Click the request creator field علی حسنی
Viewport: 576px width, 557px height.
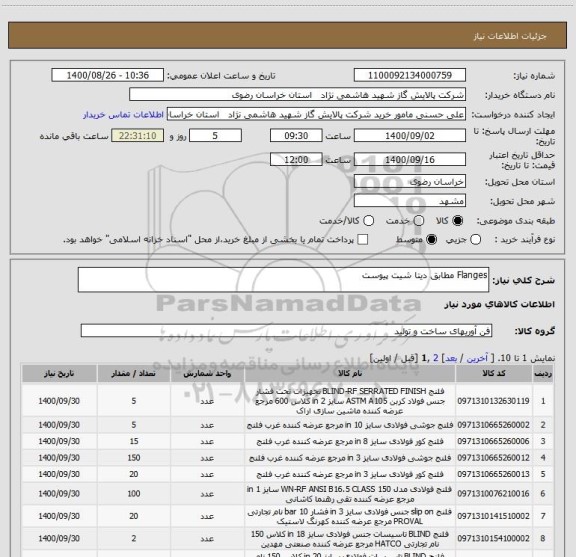[316, 114]
